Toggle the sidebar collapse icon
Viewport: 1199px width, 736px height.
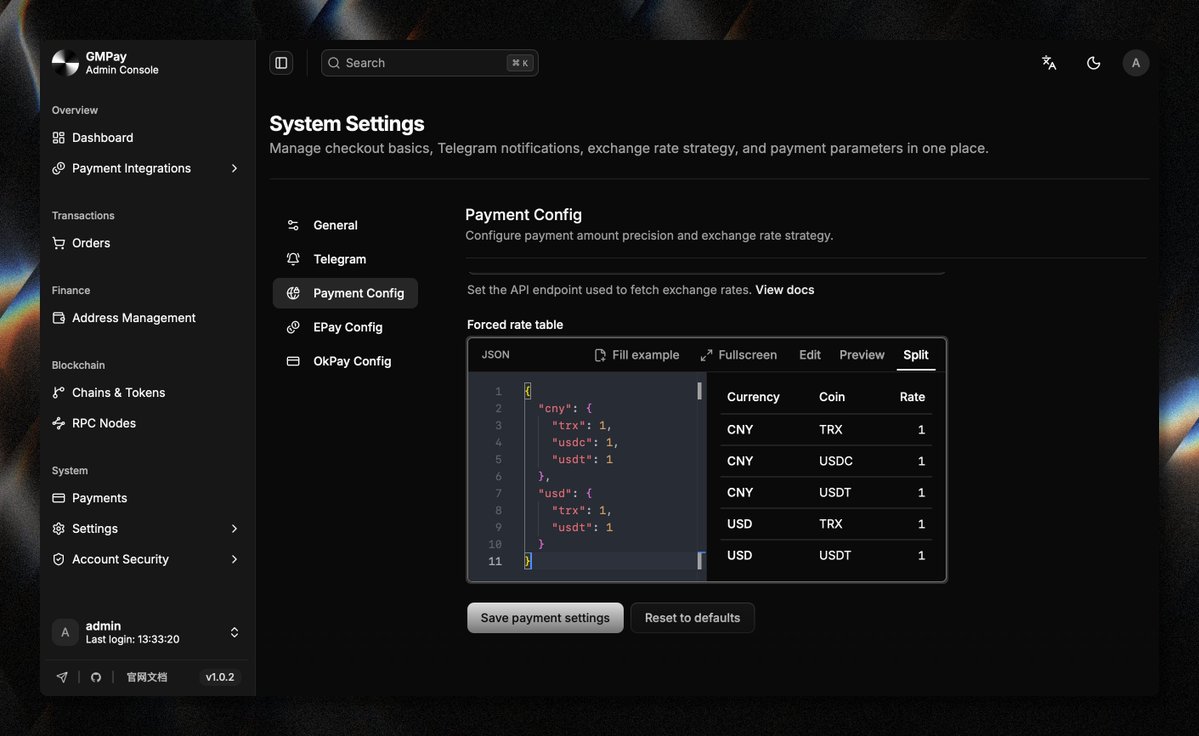(x=281, y=63)
